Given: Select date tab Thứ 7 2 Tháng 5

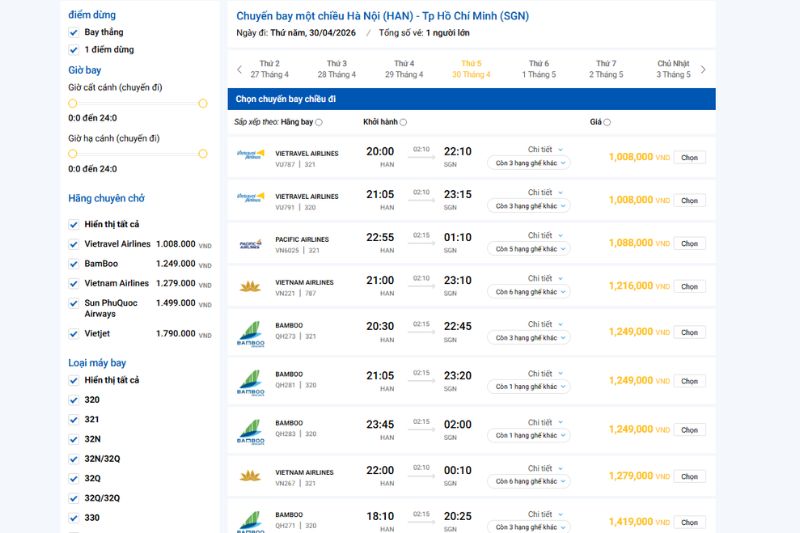Looking at the screenshot, I should [606, 69].
